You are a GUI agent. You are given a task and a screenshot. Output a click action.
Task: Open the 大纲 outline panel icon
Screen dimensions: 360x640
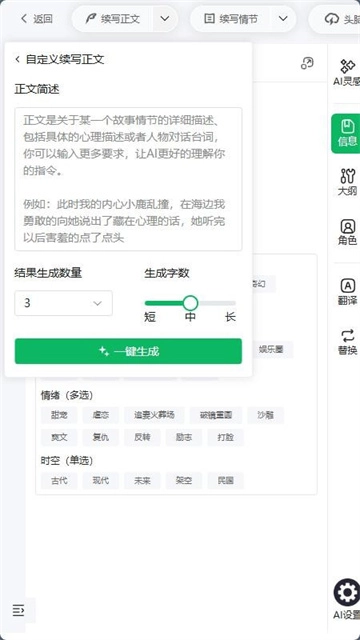[x=347, y=182]
